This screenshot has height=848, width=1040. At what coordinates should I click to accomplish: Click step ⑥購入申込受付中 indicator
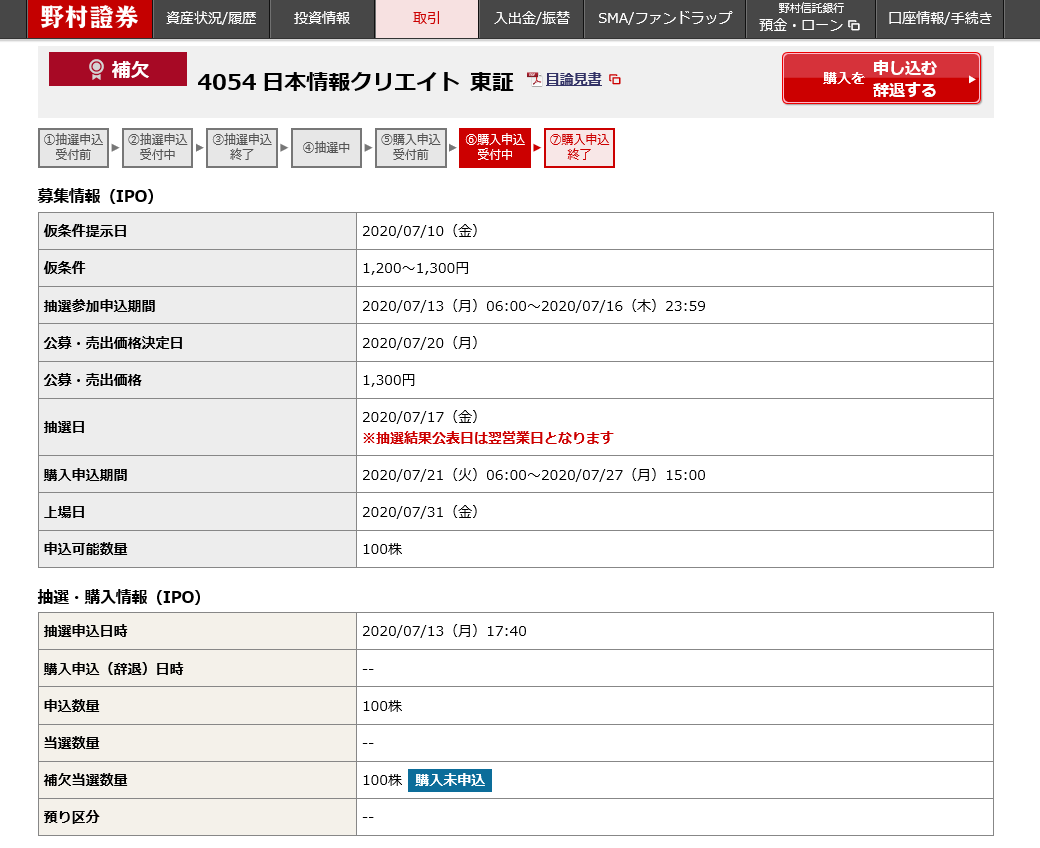pos(494,147)
